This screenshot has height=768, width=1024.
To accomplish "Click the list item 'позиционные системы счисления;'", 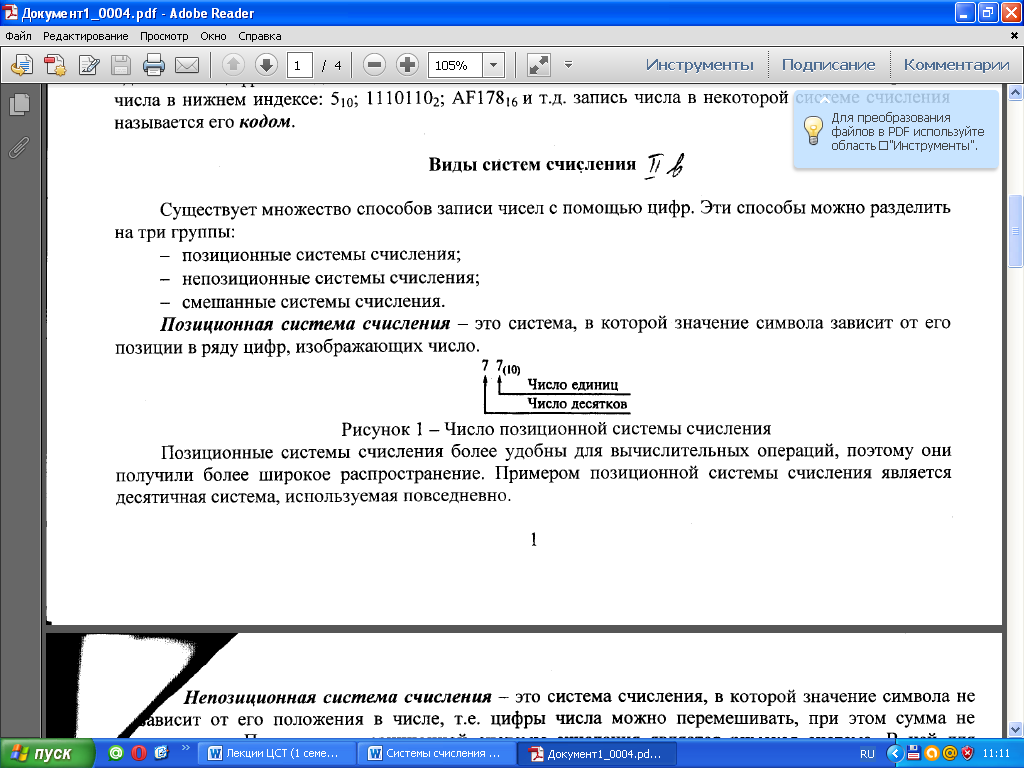I will click(x=321, y=254).
